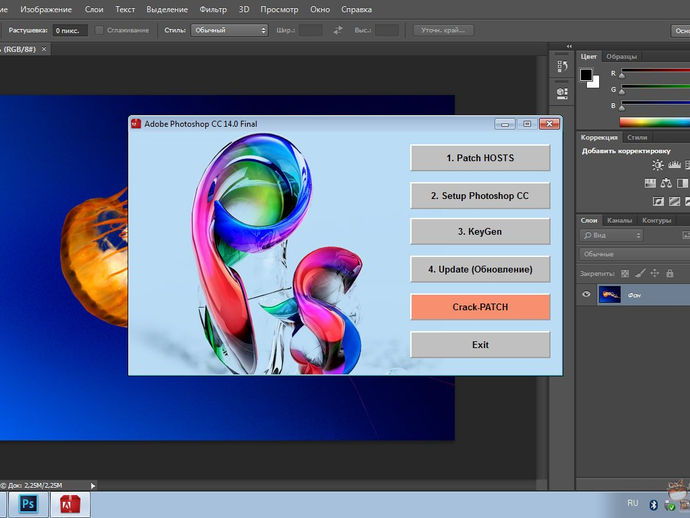Open the Выделение menu

(x=167, y=9)
